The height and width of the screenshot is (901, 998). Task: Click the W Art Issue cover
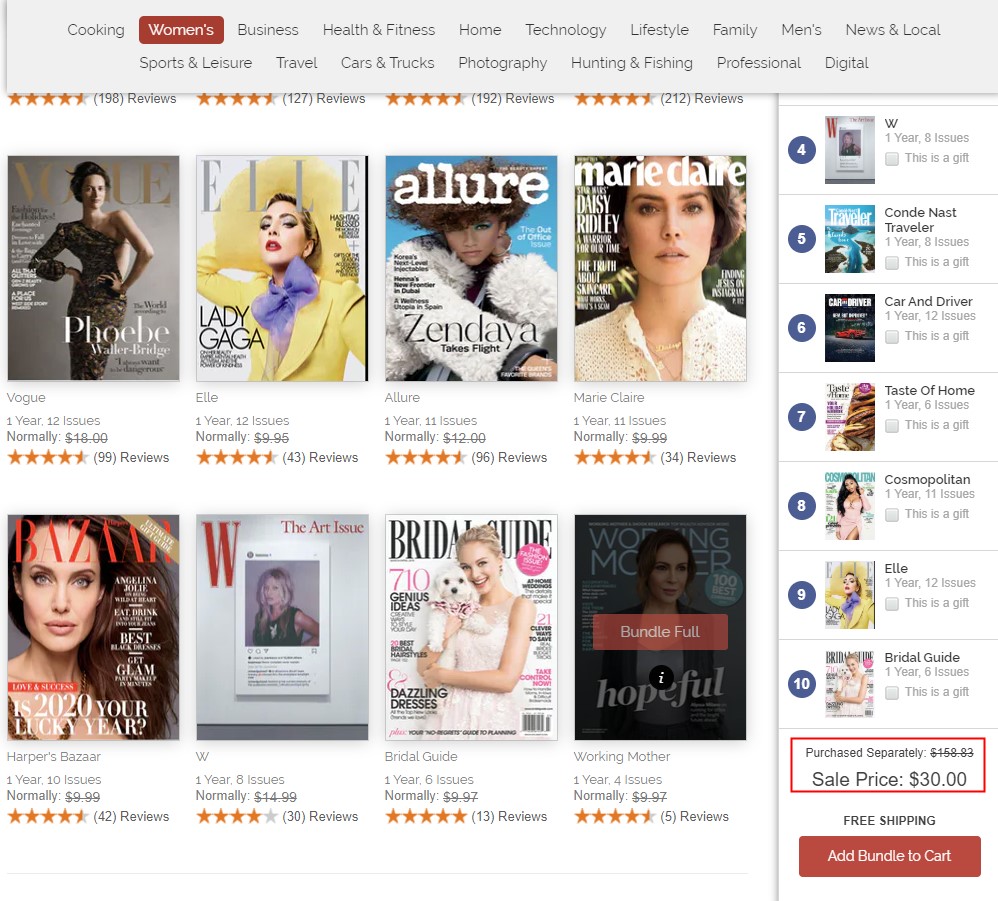point(282,627)
